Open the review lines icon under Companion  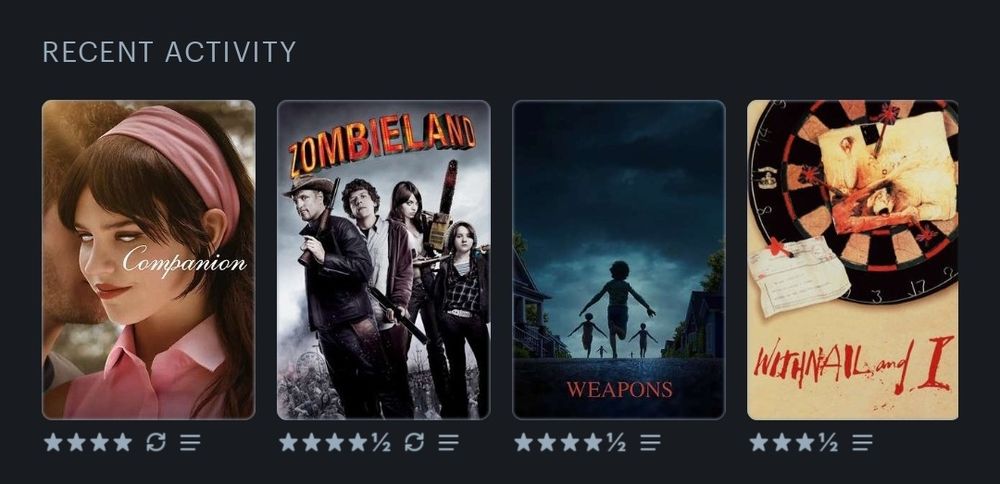(190, 442)
